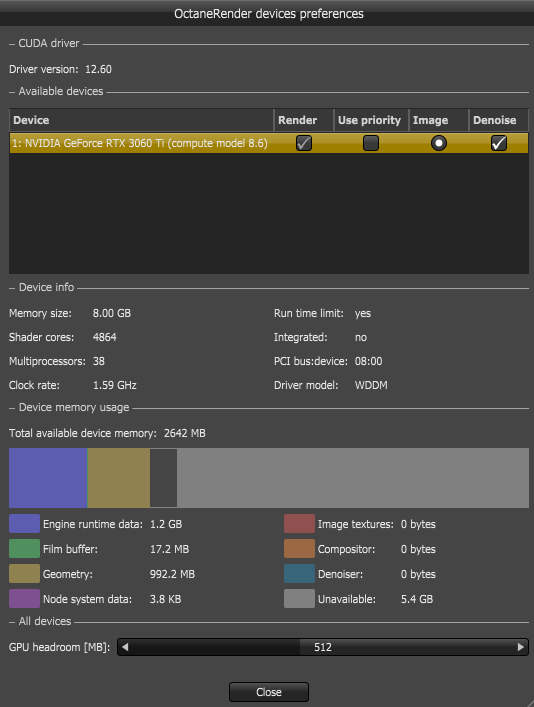
Task: Collapse the Device memory usage section
Action: [x=12, y=408]
